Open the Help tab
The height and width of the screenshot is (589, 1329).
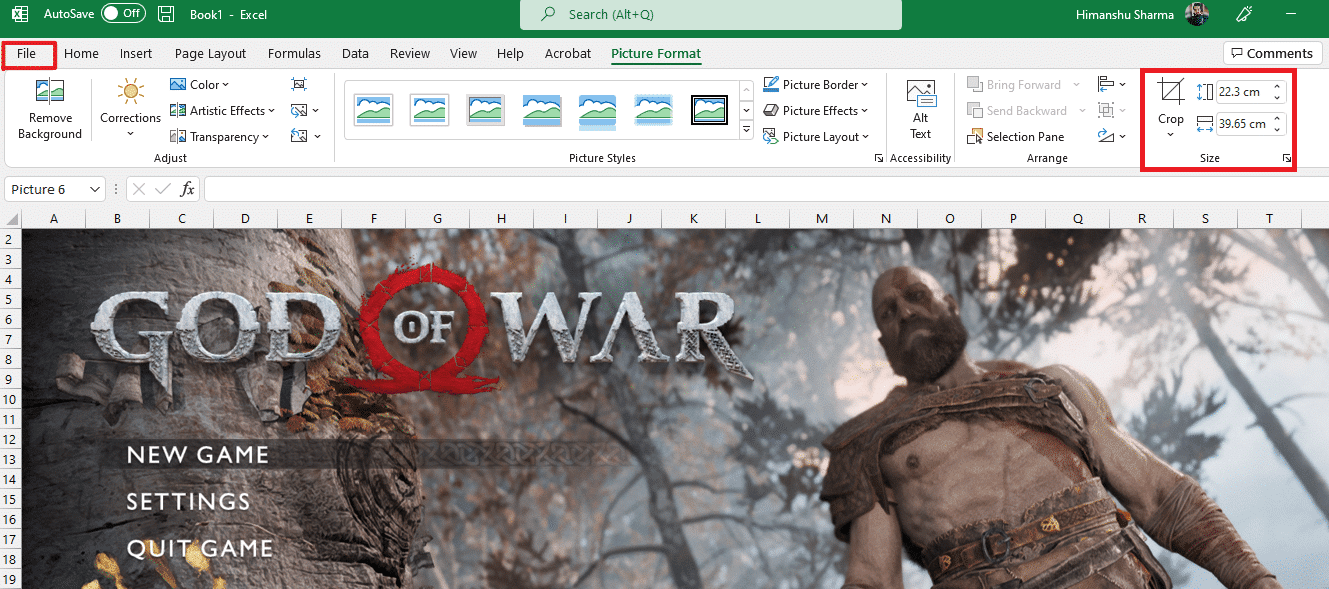click(x=510, y=54)
